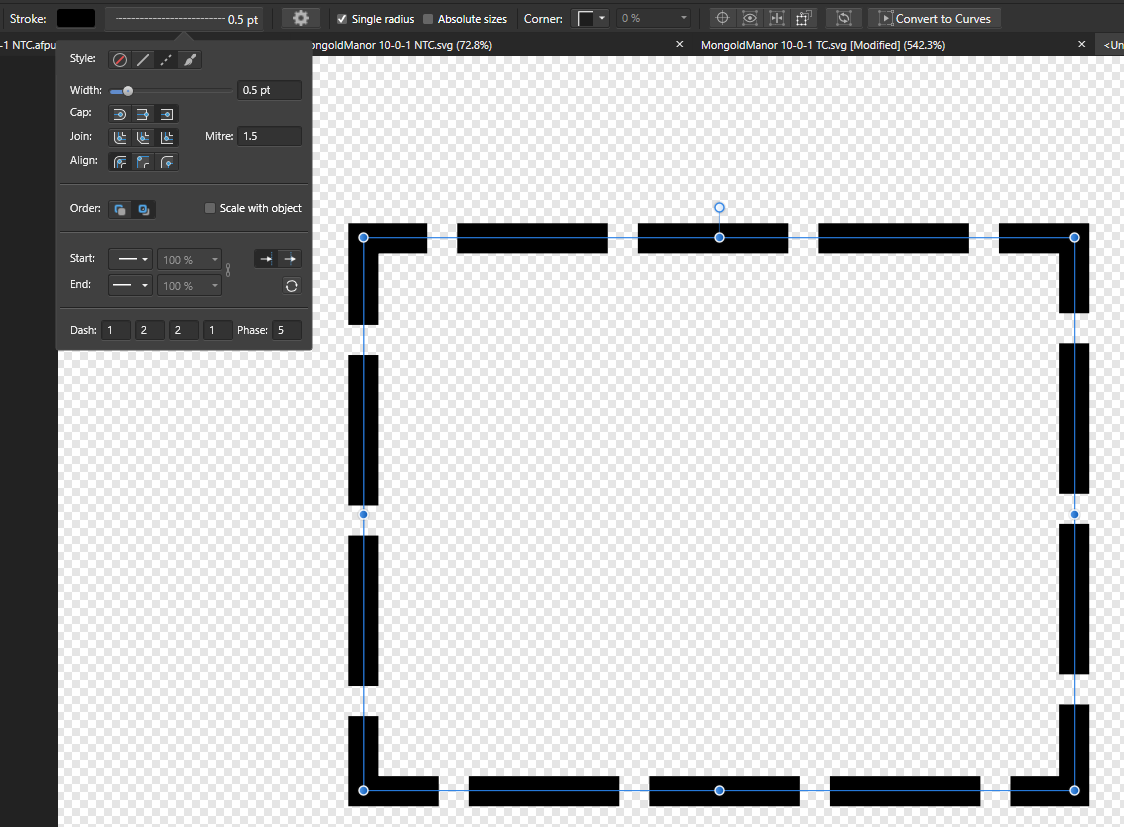Click the black Stroke color swatch

[76, 19]
